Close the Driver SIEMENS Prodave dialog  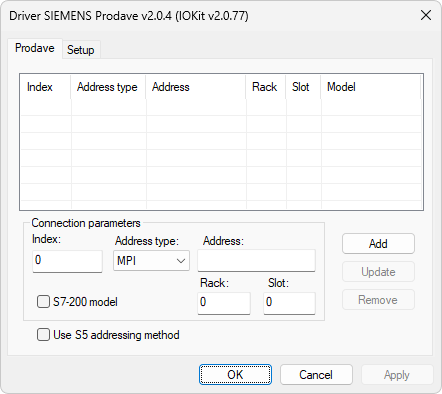coord(426,15)
